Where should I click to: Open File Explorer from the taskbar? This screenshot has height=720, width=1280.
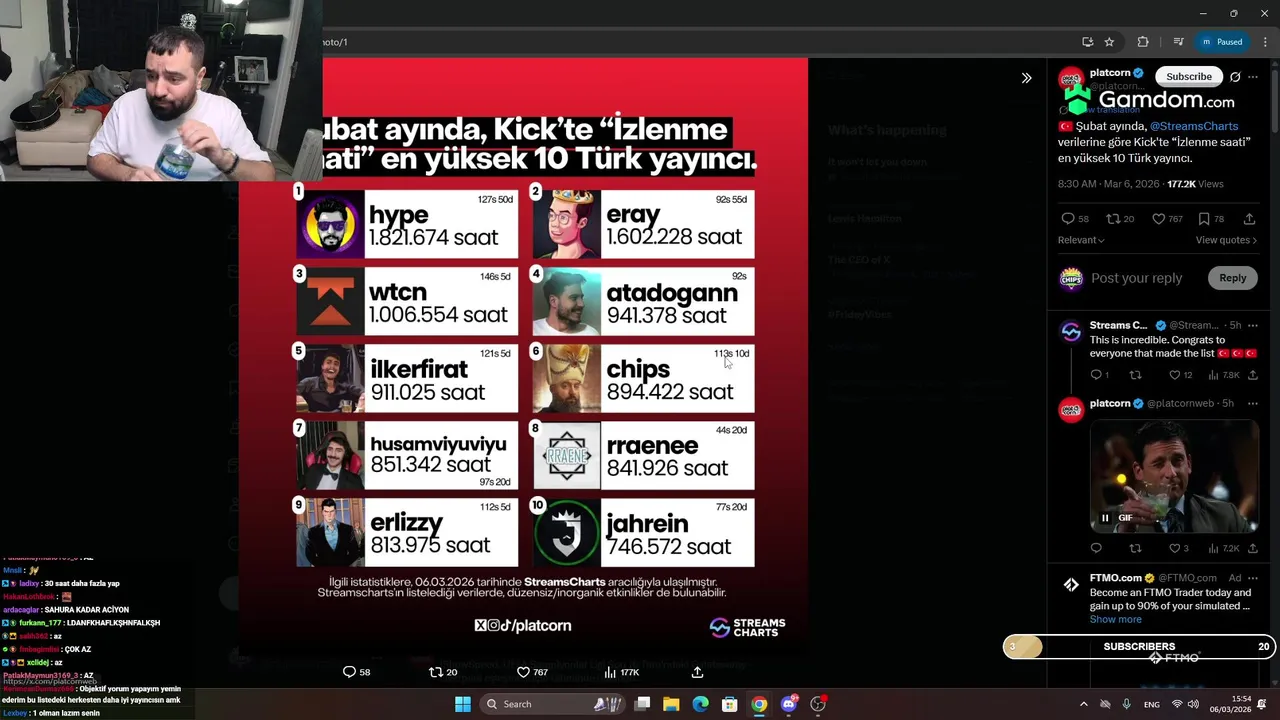pyautogui.click(x=671, y=704)
